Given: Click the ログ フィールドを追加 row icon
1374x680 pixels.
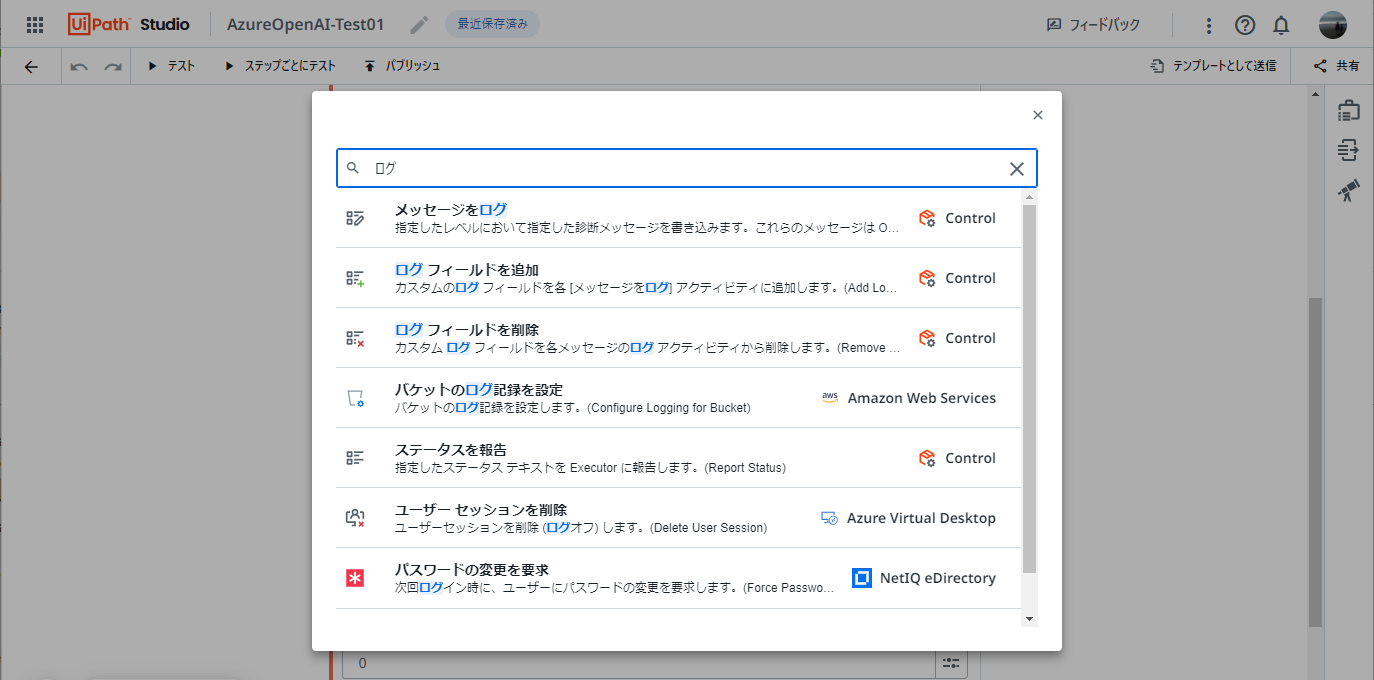Looking at the screenshot, I should click(x=355, y=278).
